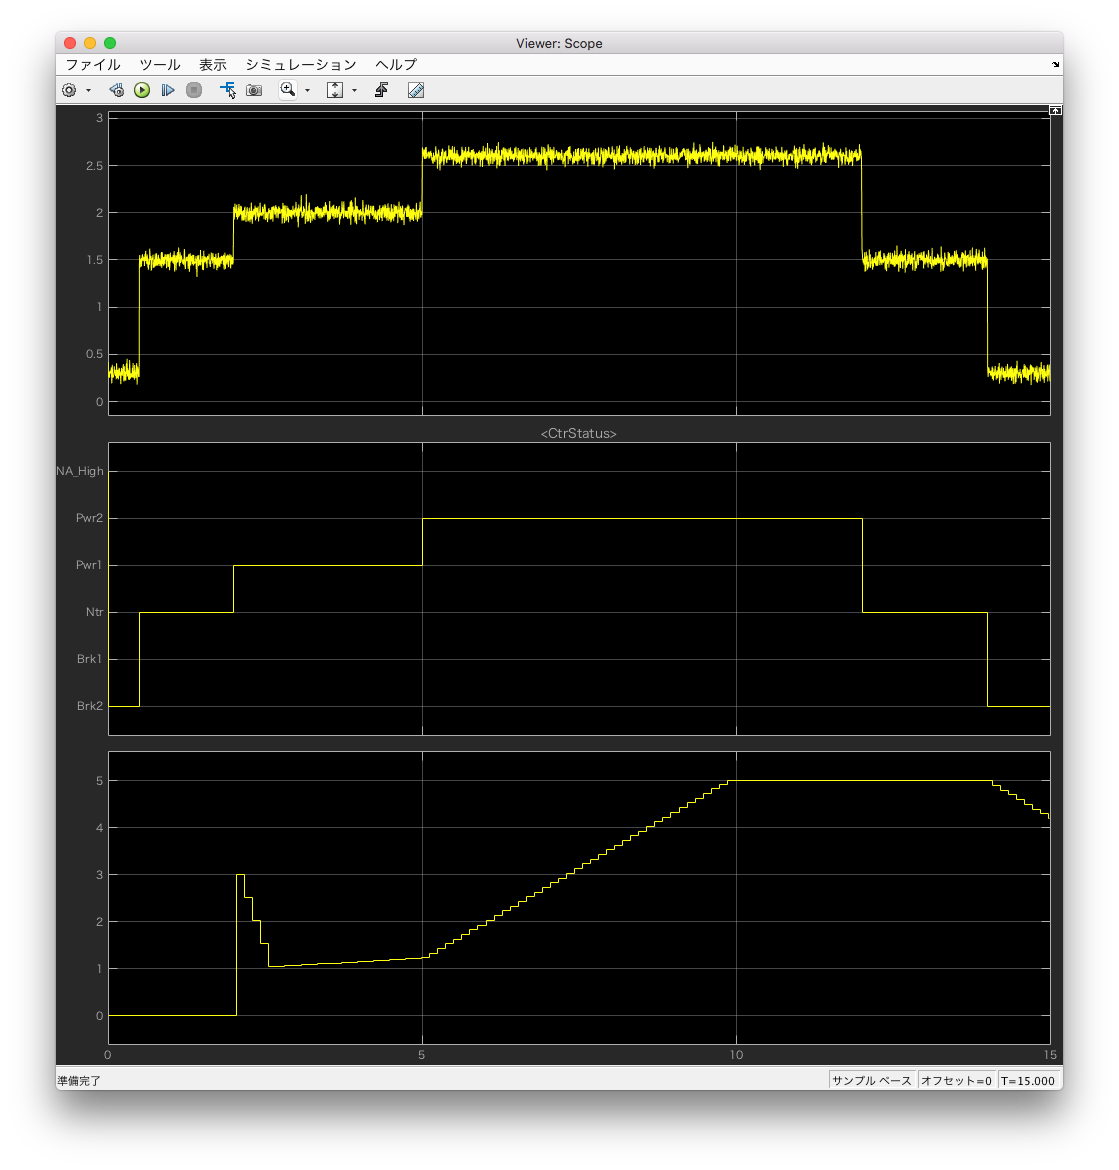Screen dimensions: 1119x1170
Task: Click the Viewer: Scope window title
Action: (560, 43)
